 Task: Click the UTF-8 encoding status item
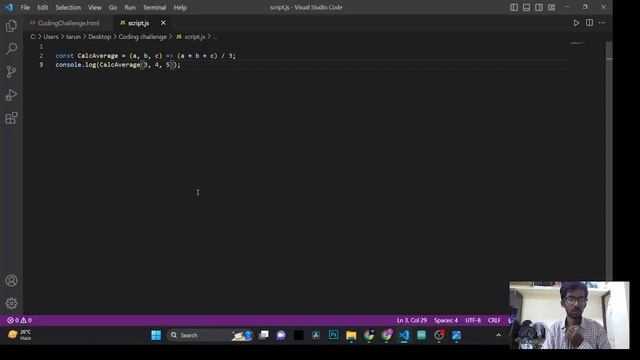click(x=473, y=320)
